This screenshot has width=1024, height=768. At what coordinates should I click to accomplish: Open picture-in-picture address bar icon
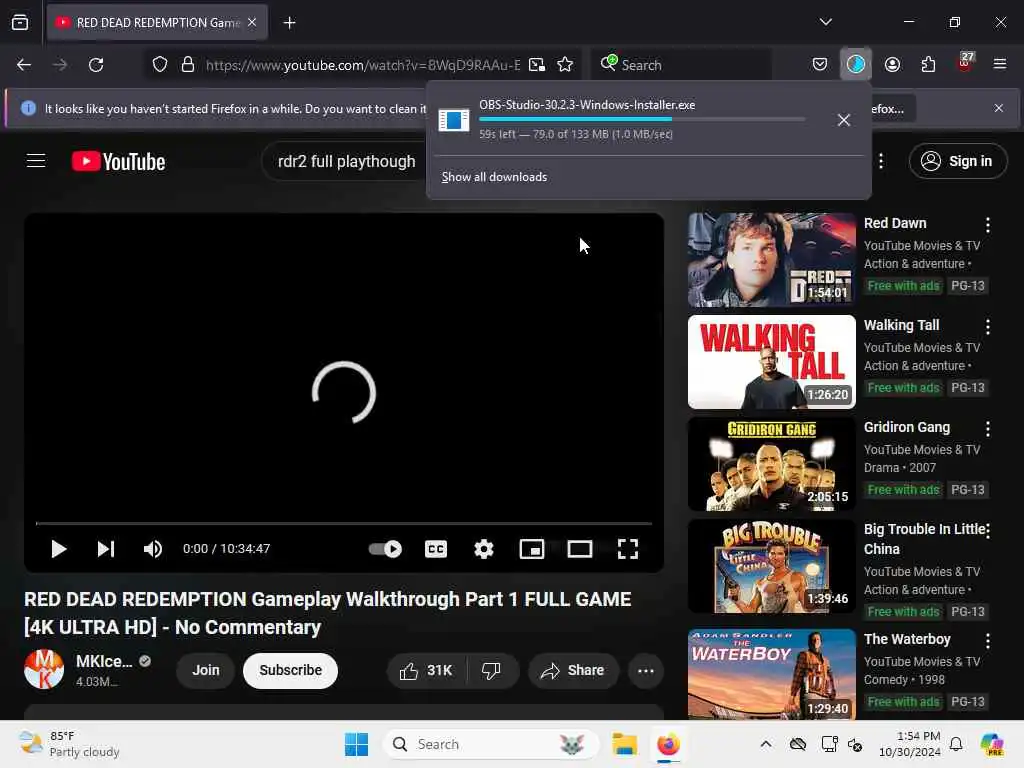[537, 65]
